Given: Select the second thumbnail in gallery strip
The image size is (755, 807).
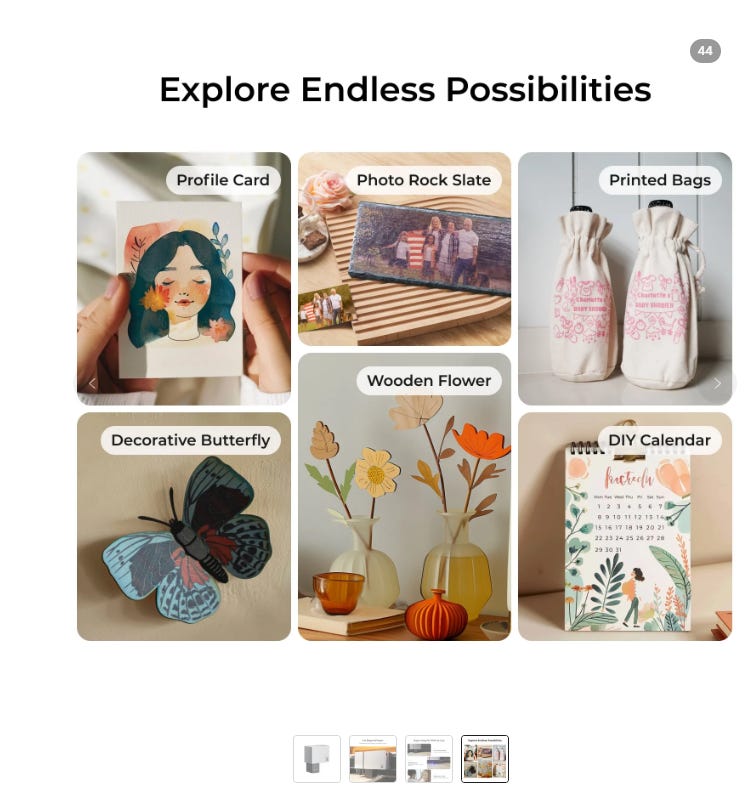Looking at the screenshot, I should [373, 759].
